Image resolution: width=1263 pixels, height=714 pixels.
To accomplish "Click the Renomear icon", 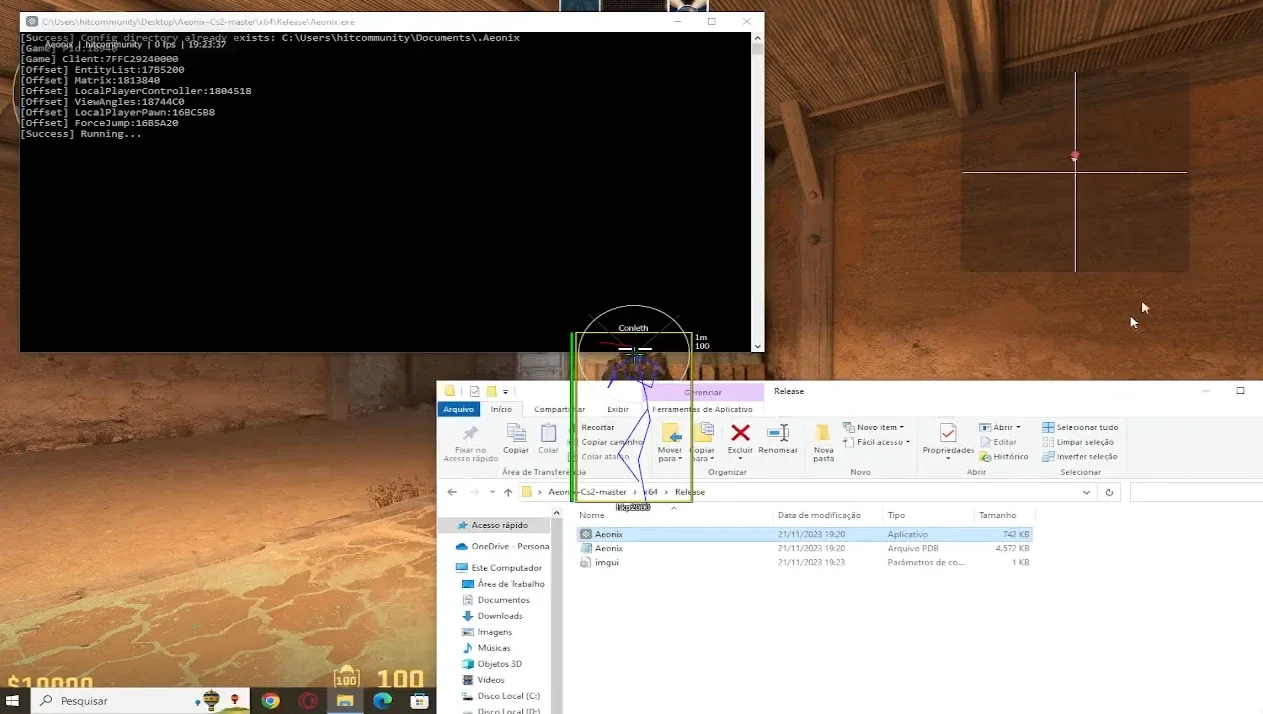I will click(777, 432).
